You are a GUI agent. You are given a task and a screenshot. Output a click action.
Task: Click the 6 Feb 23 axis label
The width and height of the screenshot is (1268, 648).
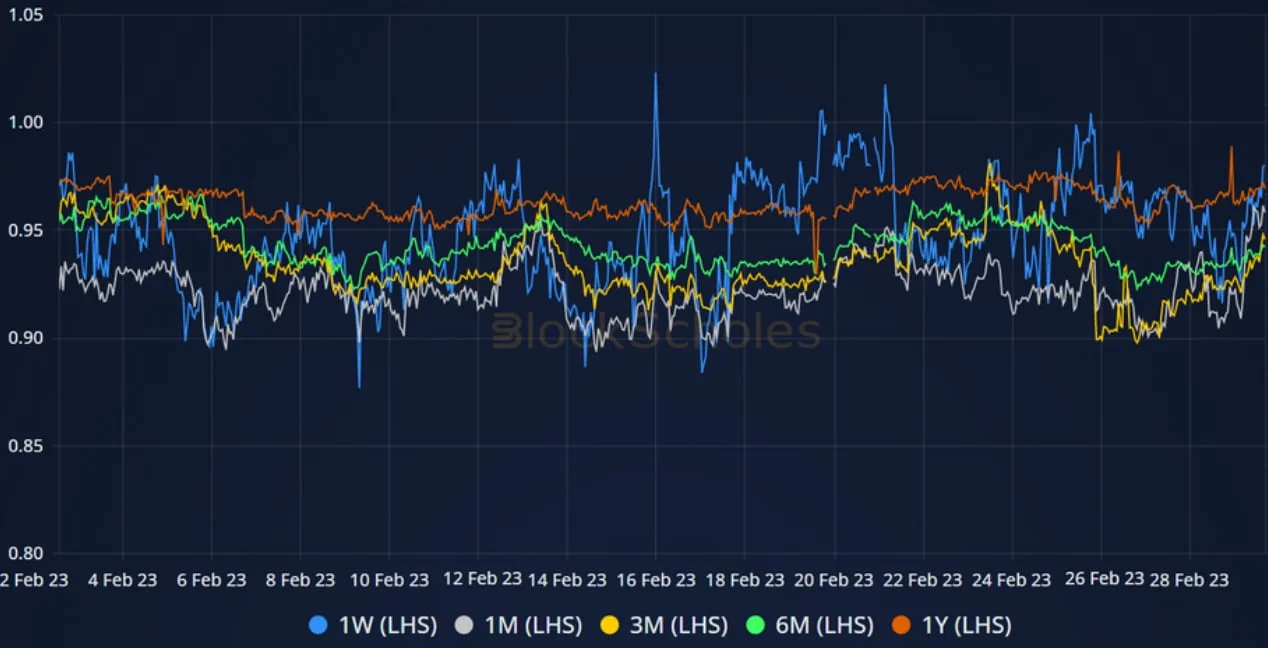(x=211, y=580)
